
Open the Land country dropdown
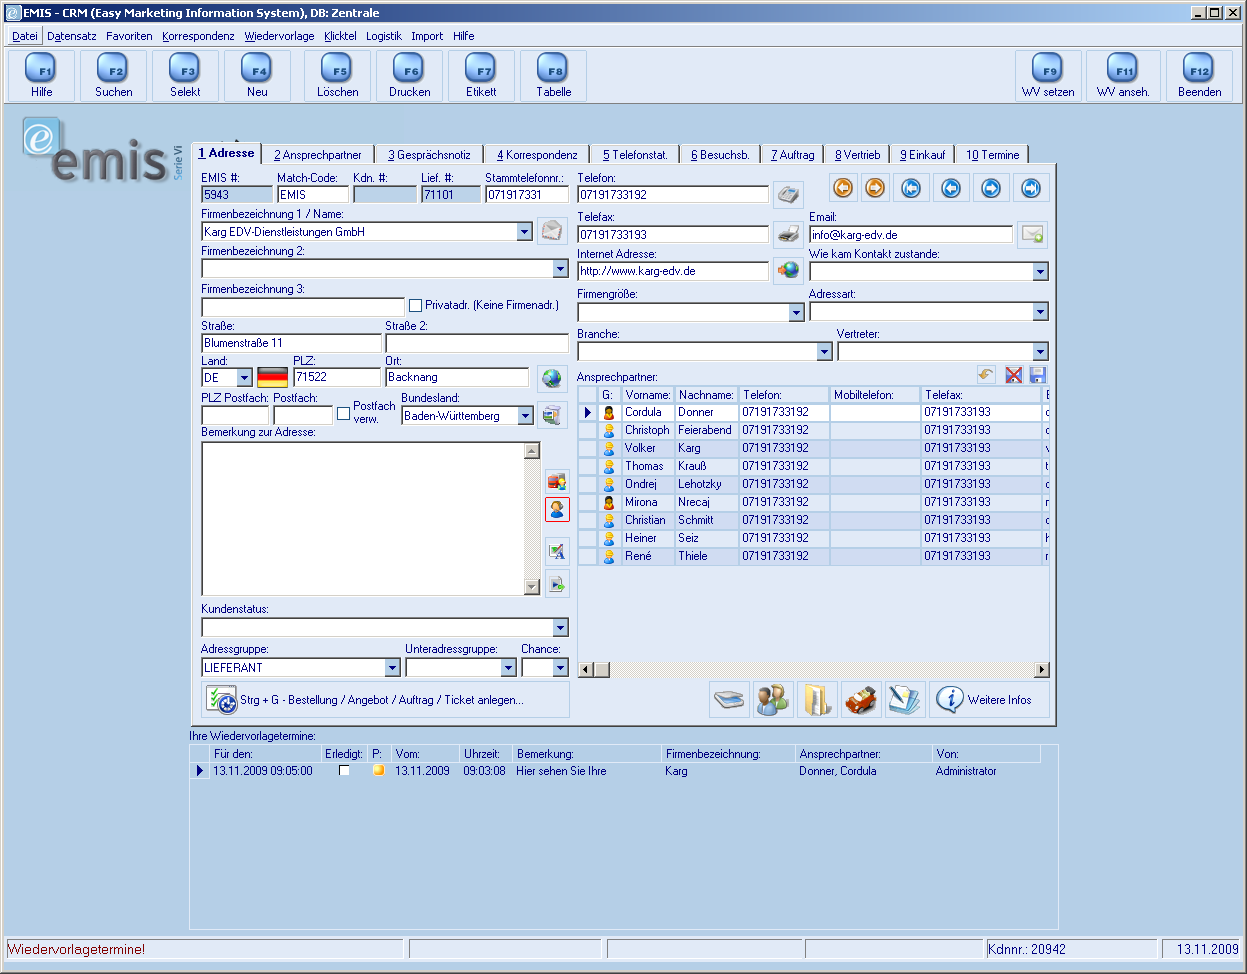coord(244,378)
